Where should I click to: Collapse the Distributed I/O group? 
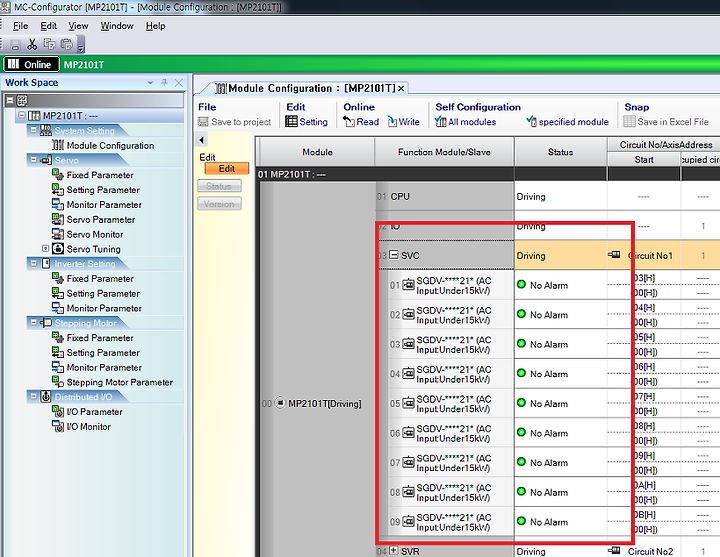[x=33, y=396]
